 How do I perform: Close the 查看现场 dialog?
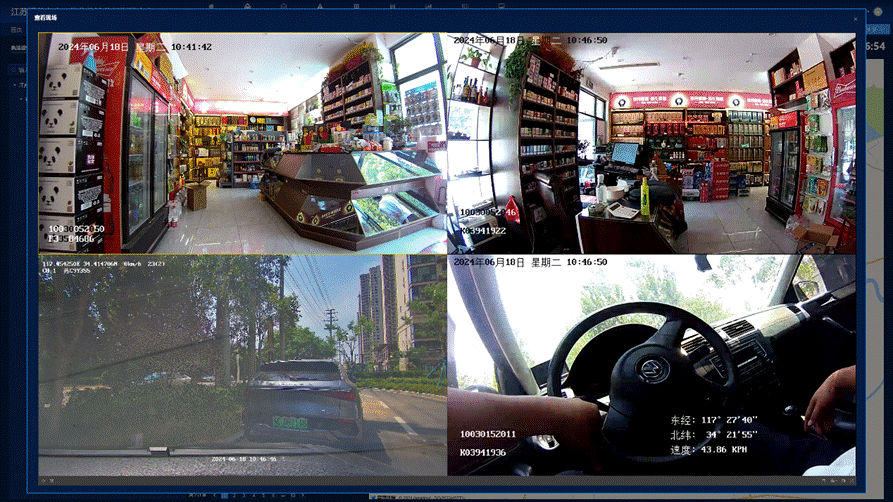click(855, 19)
